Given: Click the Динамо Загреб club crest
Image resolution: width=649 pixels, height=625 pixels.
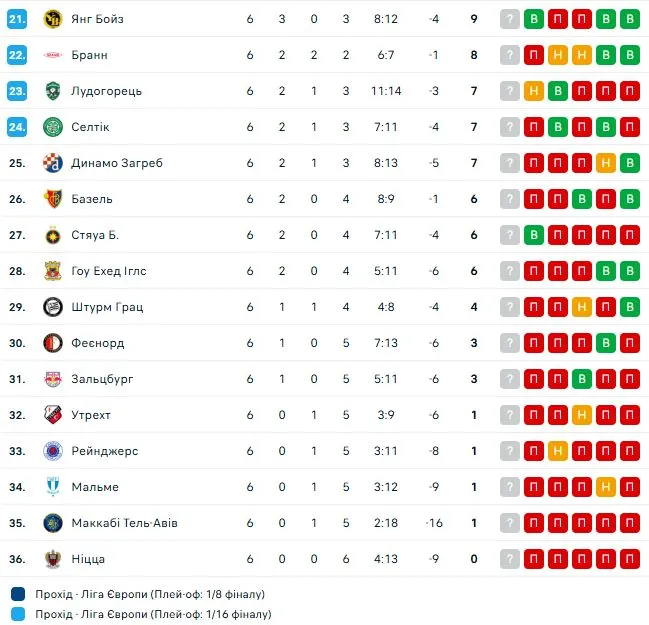Looking at the screenshot, I should (53, 163).
